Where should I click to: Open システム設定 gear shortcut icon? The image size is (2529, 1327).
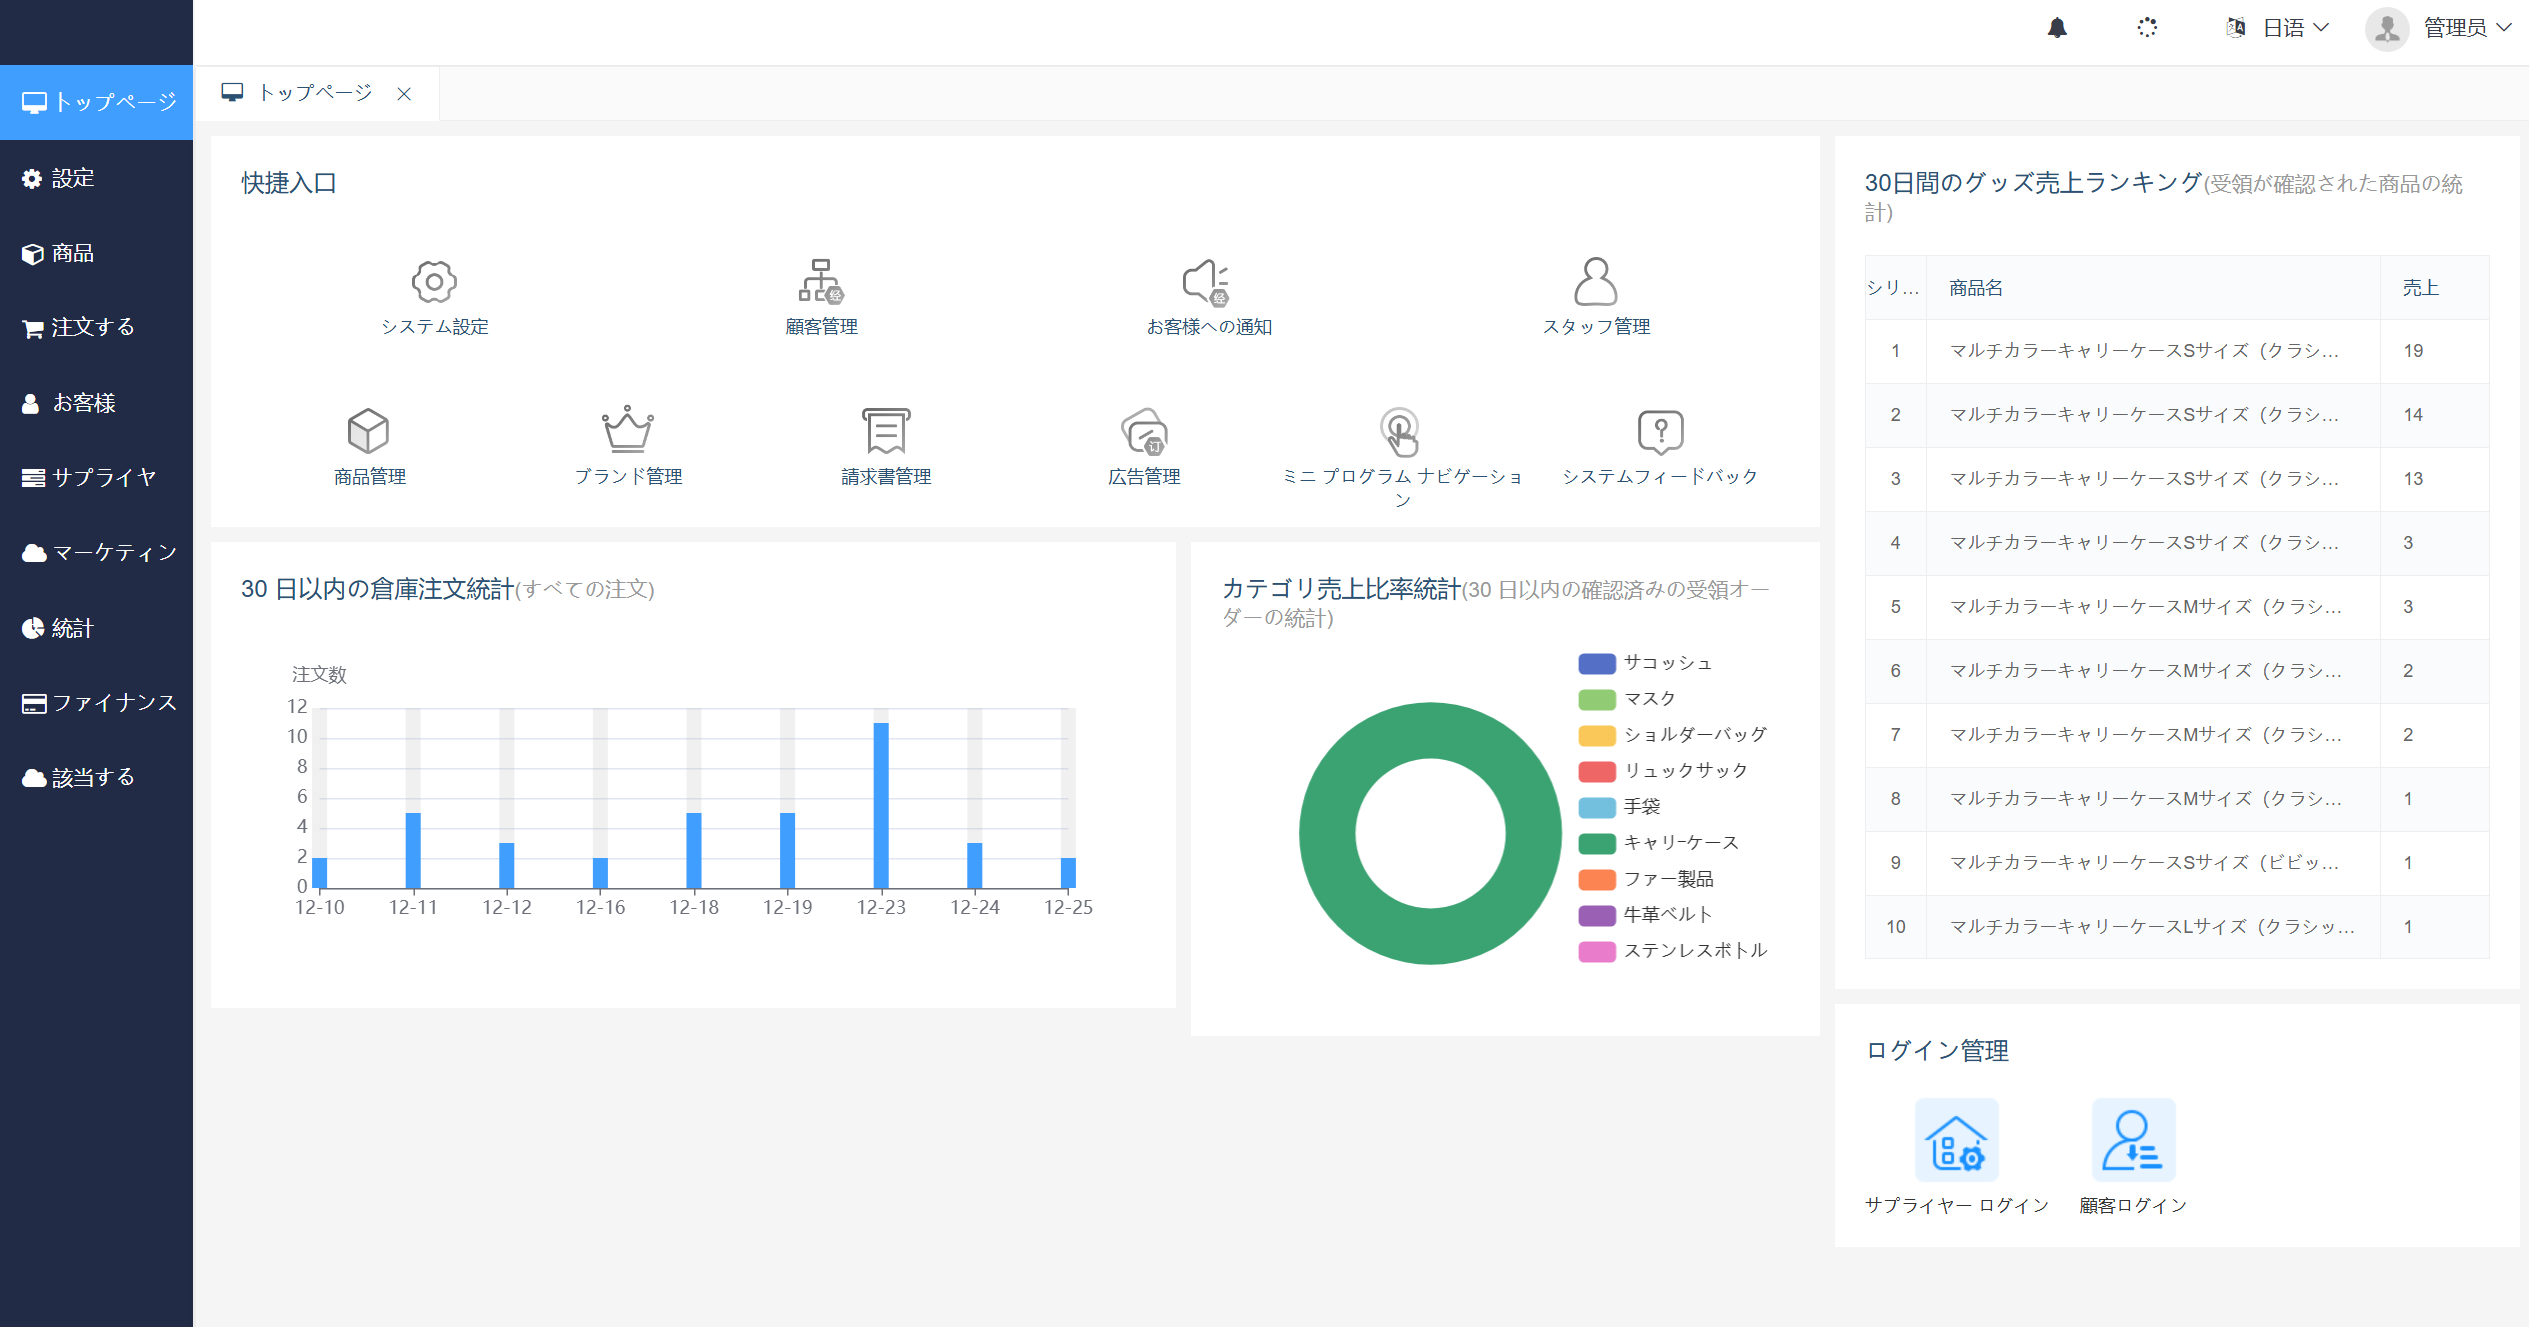tap(434, 282)
